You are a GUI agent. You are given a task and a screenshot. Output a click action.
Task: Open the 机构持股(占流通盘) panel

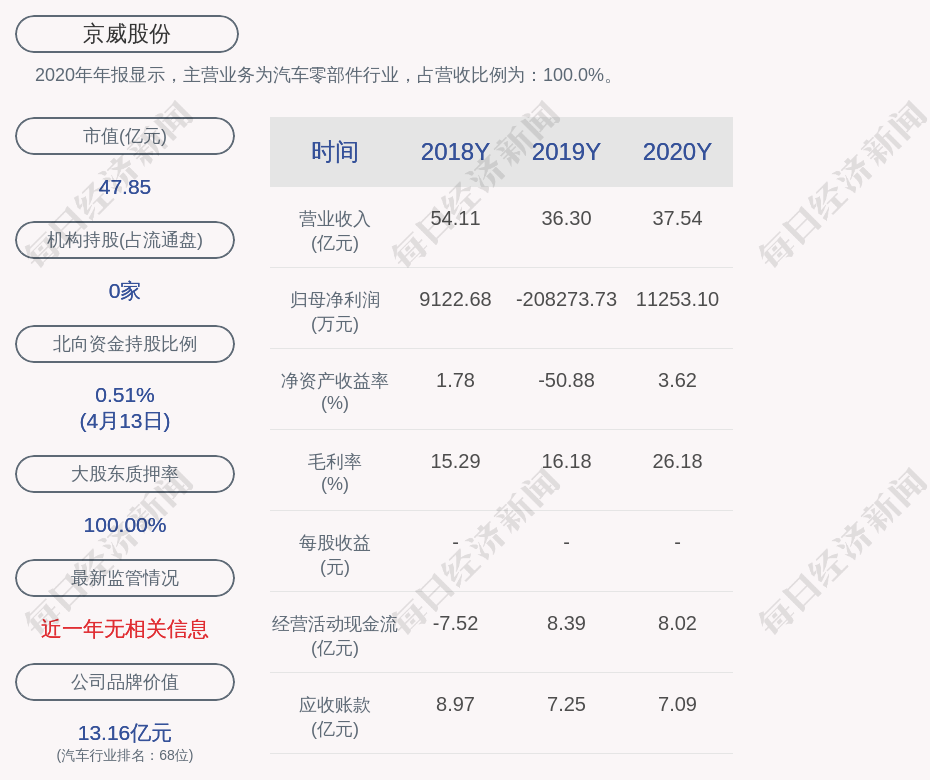click(125, 240)
